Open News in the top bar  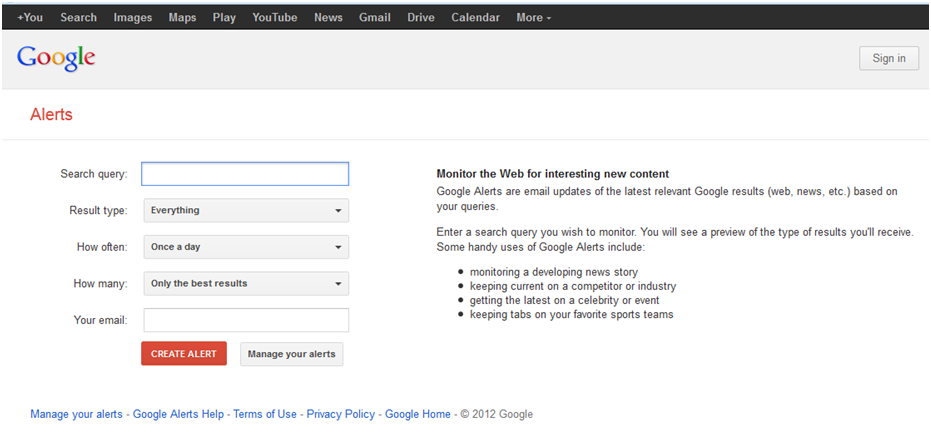coord(328,18)
